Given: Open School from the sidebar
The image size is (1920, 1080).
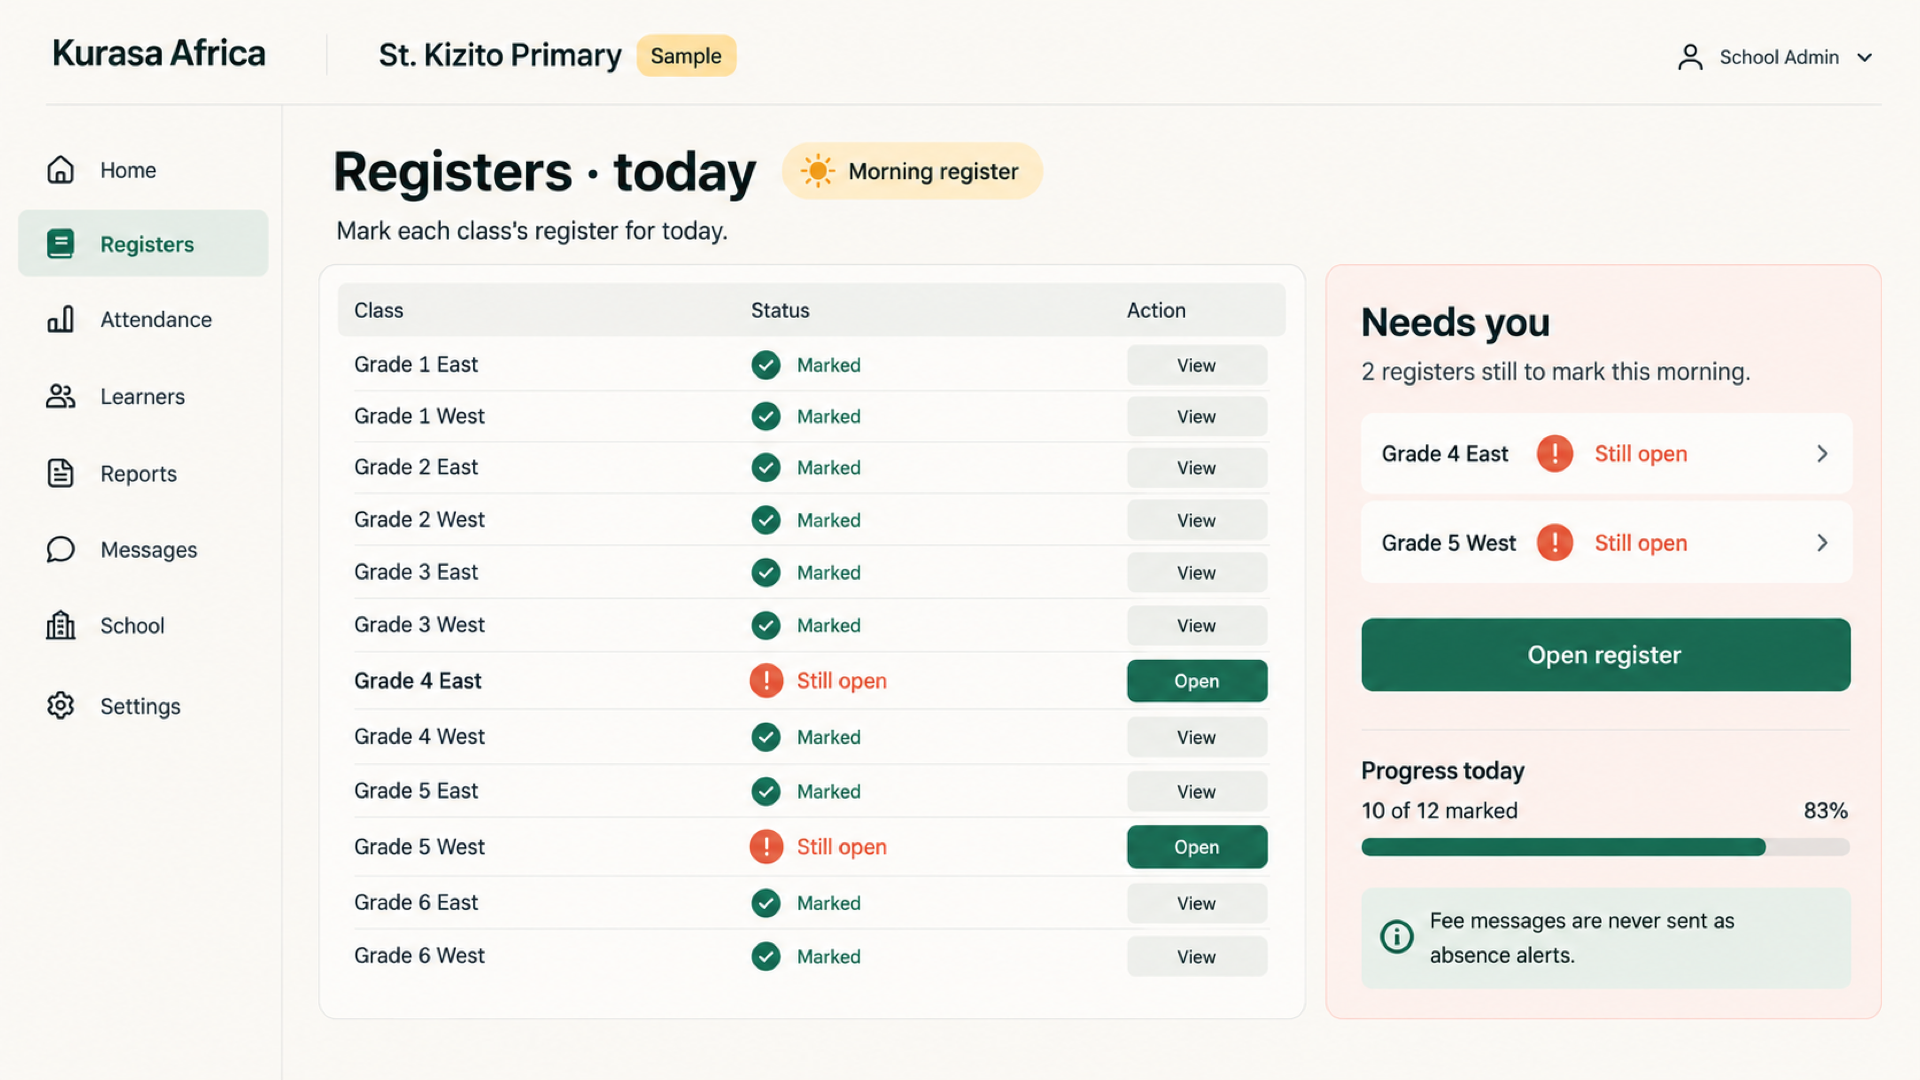Looking at the screenshot, I should [143, 625].
